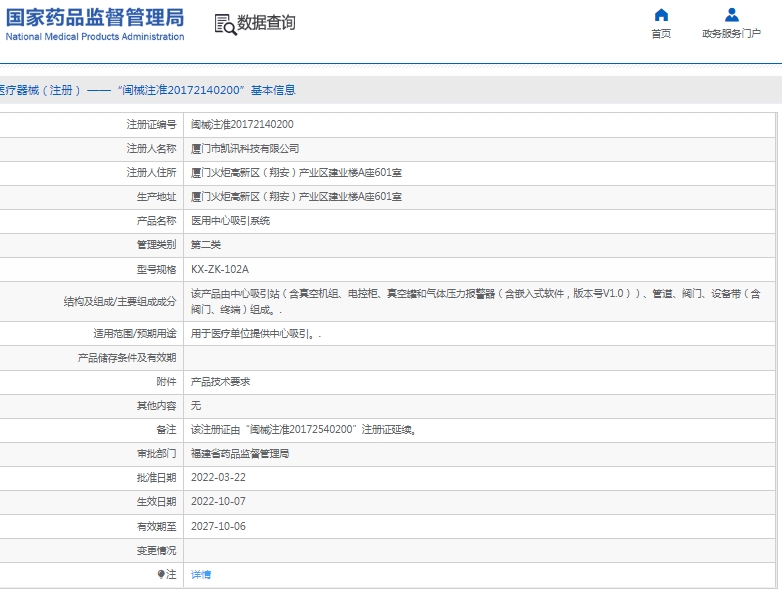Click the 审批部门 label
This screenshot has height=595, width=782.
pyautogui.click(x=157, y=453)
